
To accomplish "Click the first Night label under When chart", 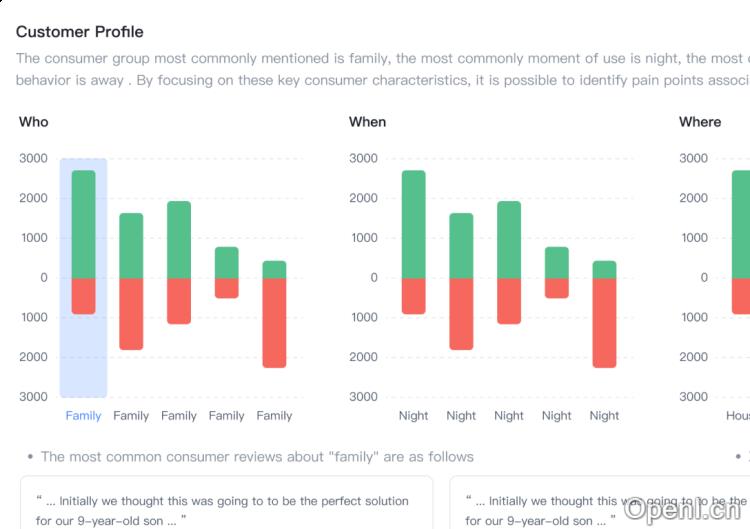I will pyautogui.click(x=413, y=416).
